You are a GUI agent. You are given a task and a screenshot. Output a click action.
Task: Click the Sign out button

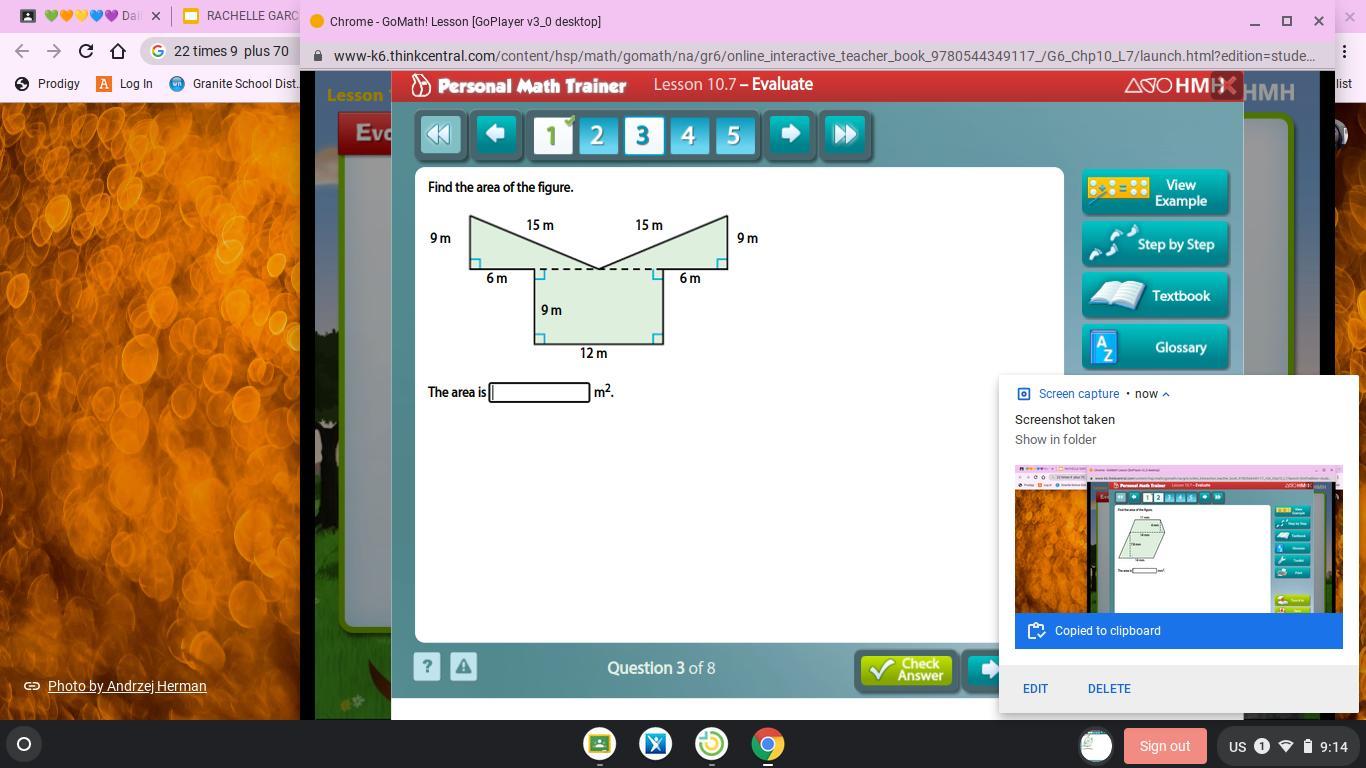point(1164,746)
